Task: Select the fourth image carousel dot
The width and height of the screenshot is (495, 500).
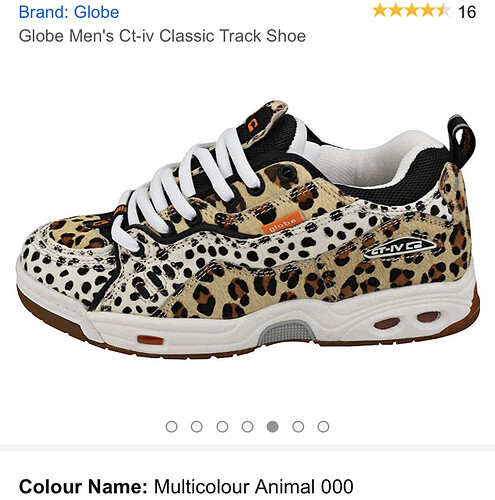Action: pyautogui.click(x=247, y=426)
